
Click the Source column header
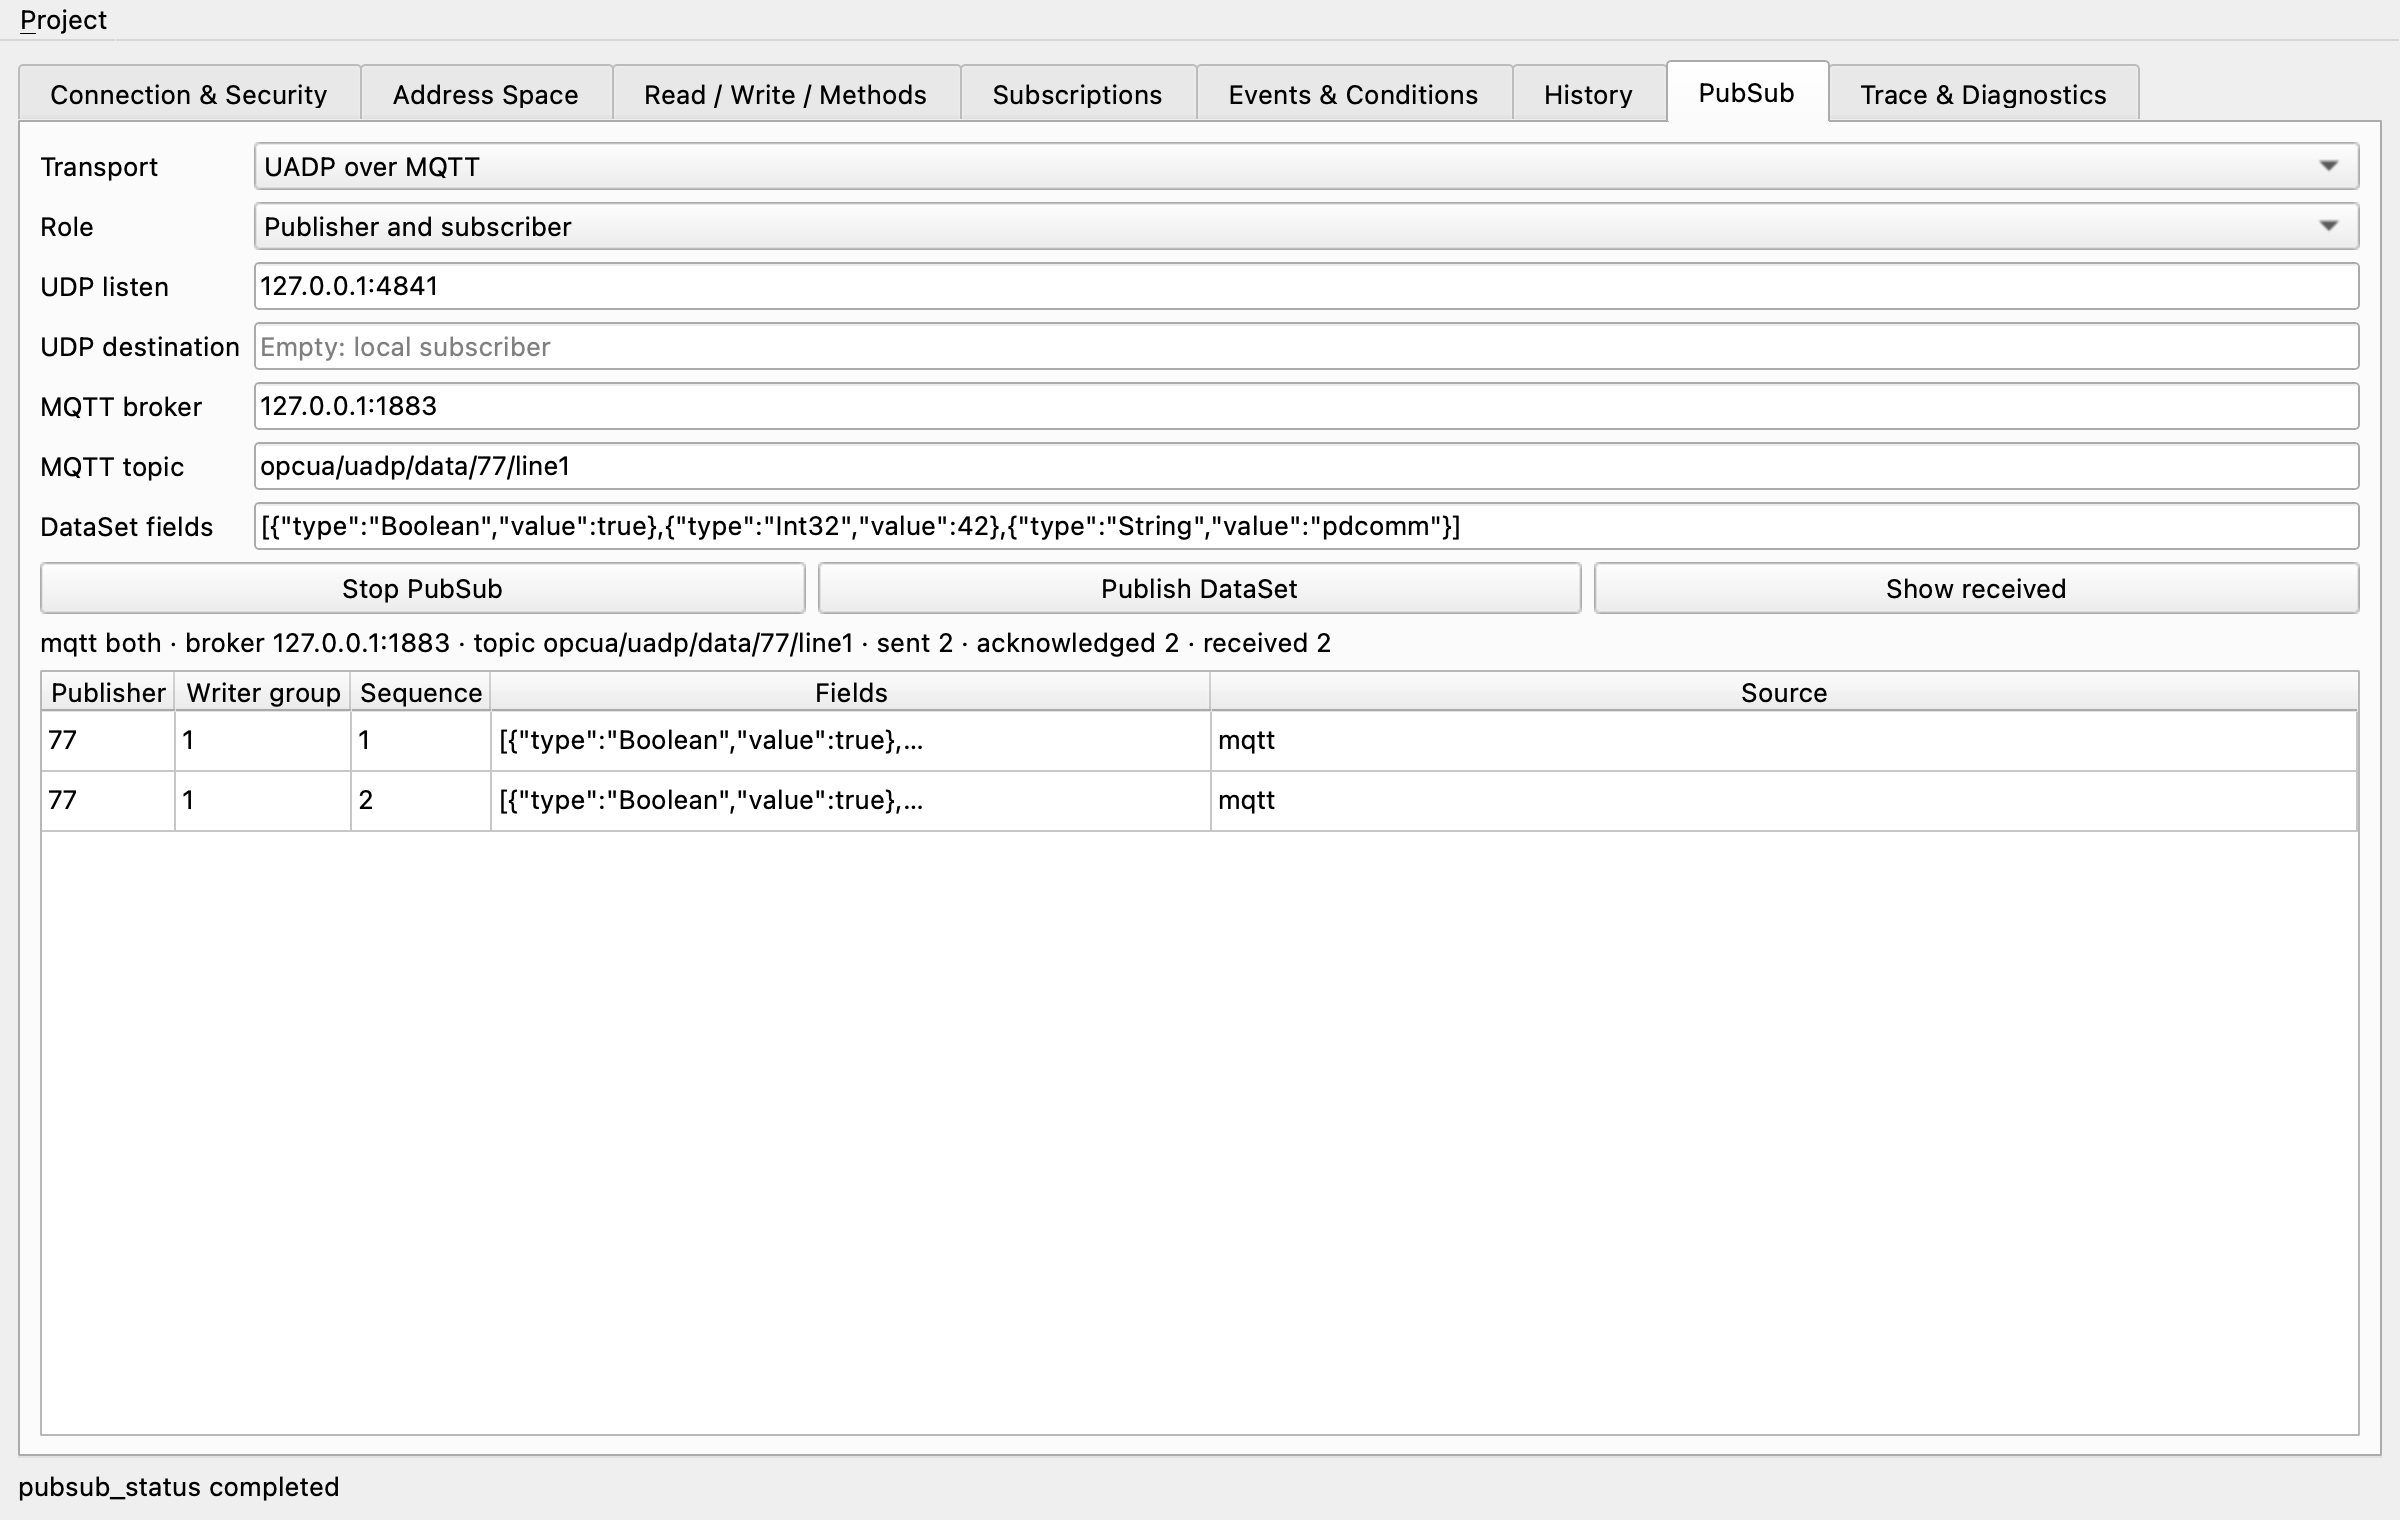click(1784, 692)
